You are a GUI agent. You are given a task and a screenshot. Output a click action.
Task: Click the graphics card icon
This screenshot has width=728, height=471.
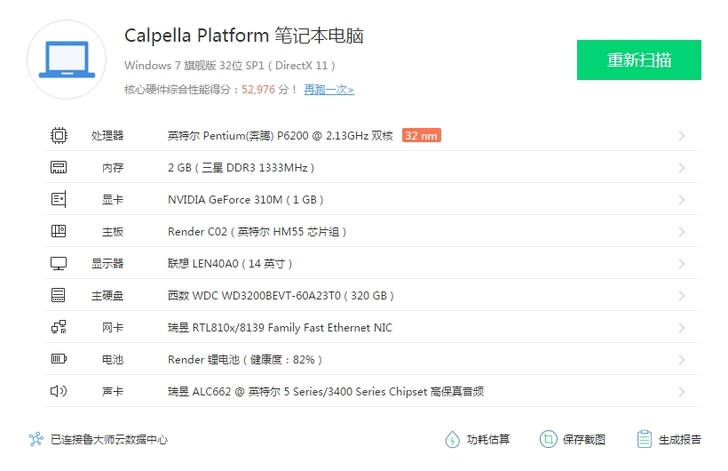point(58,199)
